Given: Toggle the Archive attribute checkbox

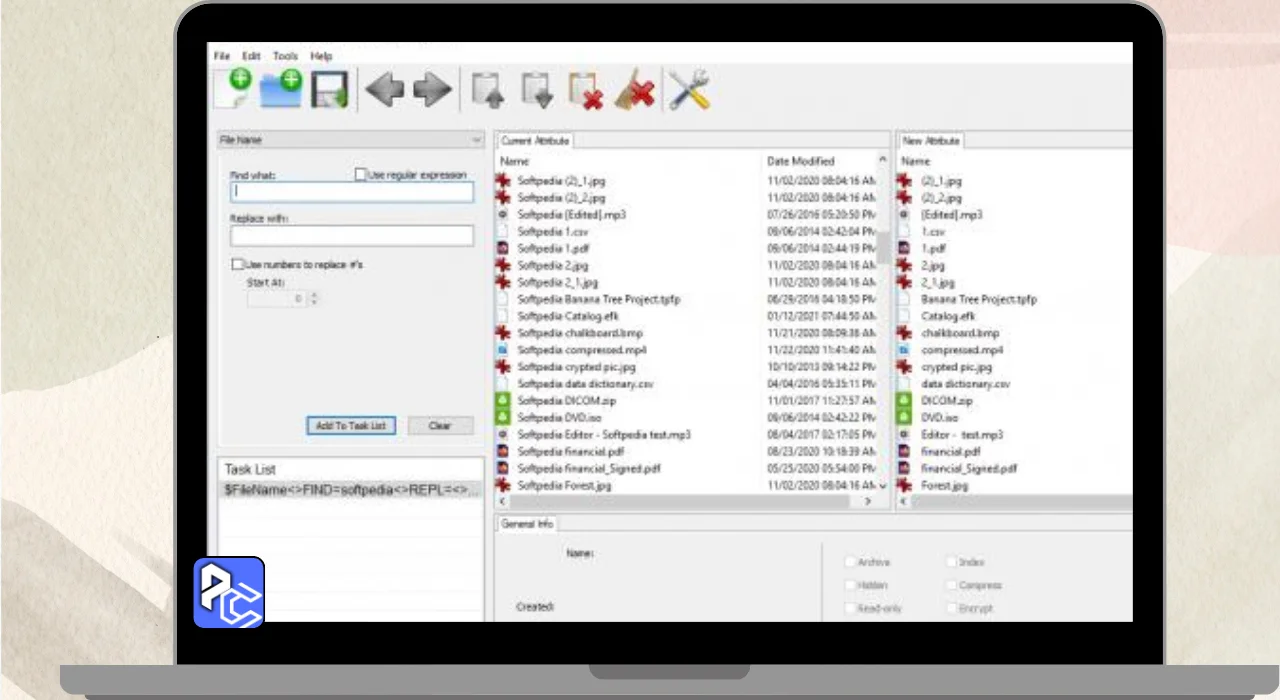Looking at the screenshot, I should [x=850, y=563].
